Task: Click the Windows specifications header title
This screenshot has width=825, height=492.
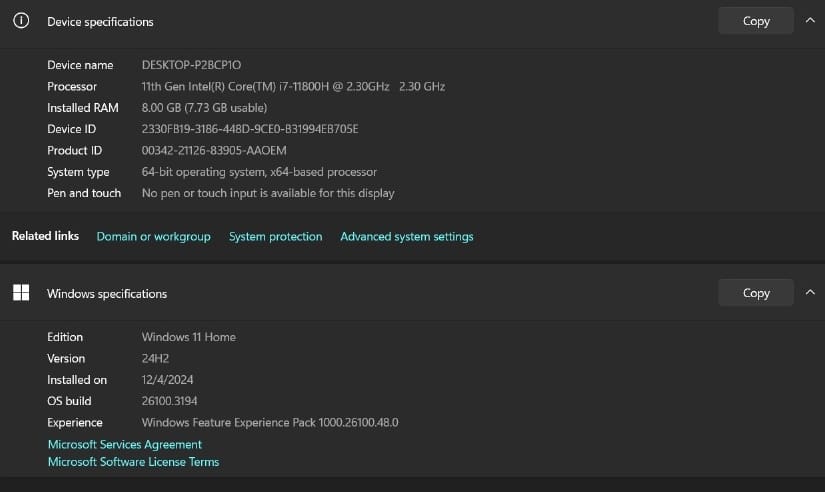Action: click(107, 294)
